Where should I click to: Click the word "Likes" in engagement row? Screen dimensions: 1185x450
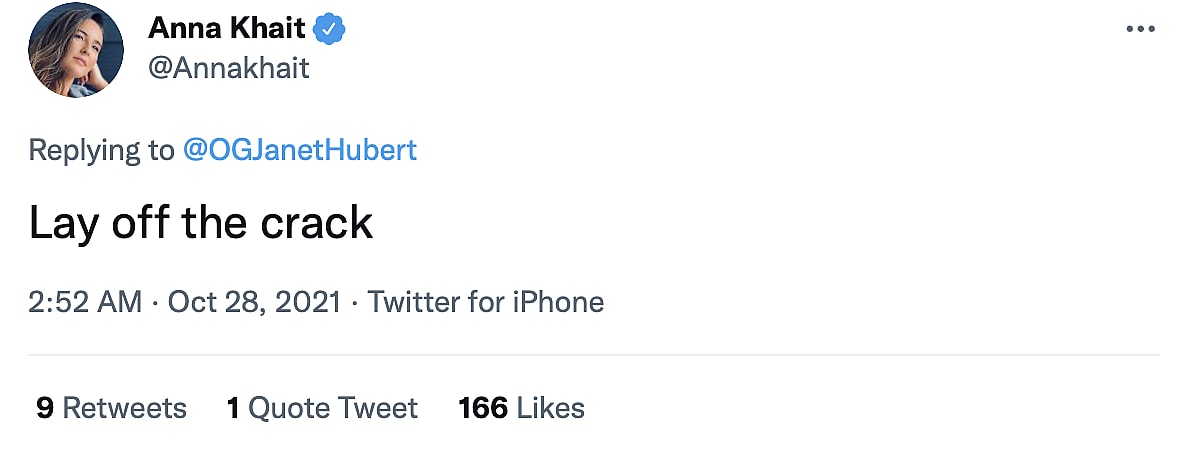click(x=551, y=408)
